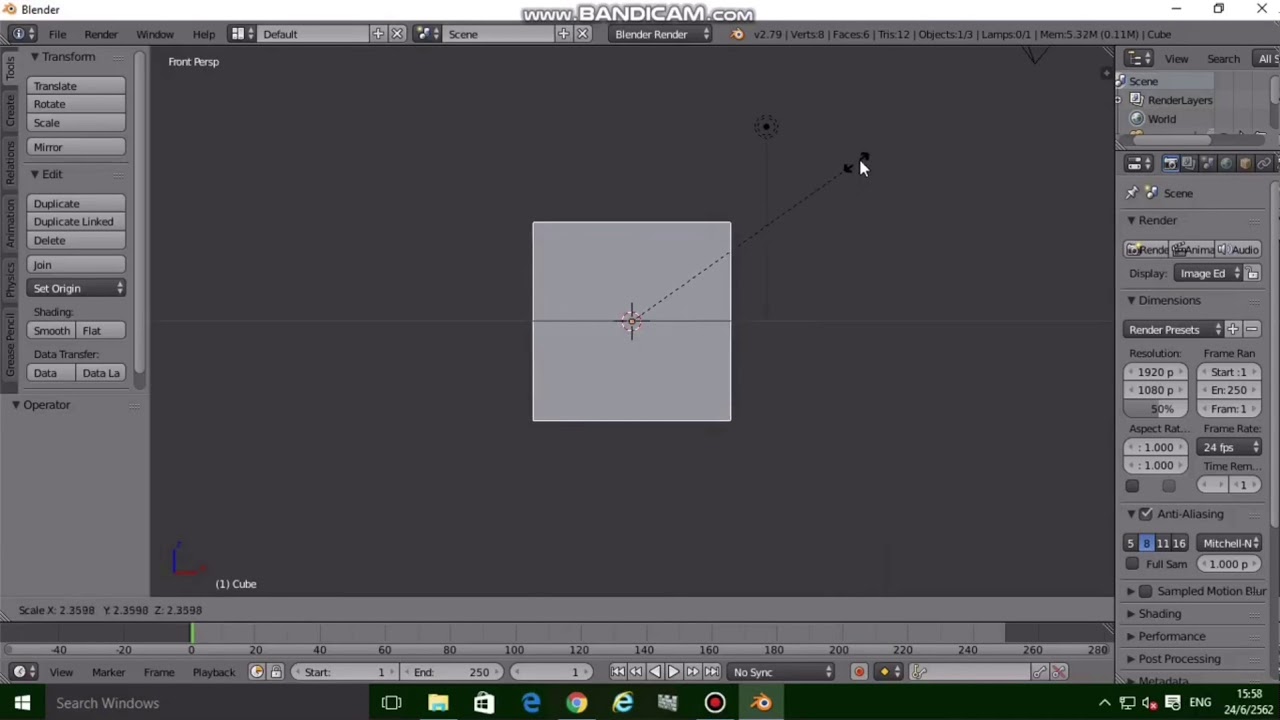
Task: Expand the Shading panel
Action: (x=1131, y=614)
